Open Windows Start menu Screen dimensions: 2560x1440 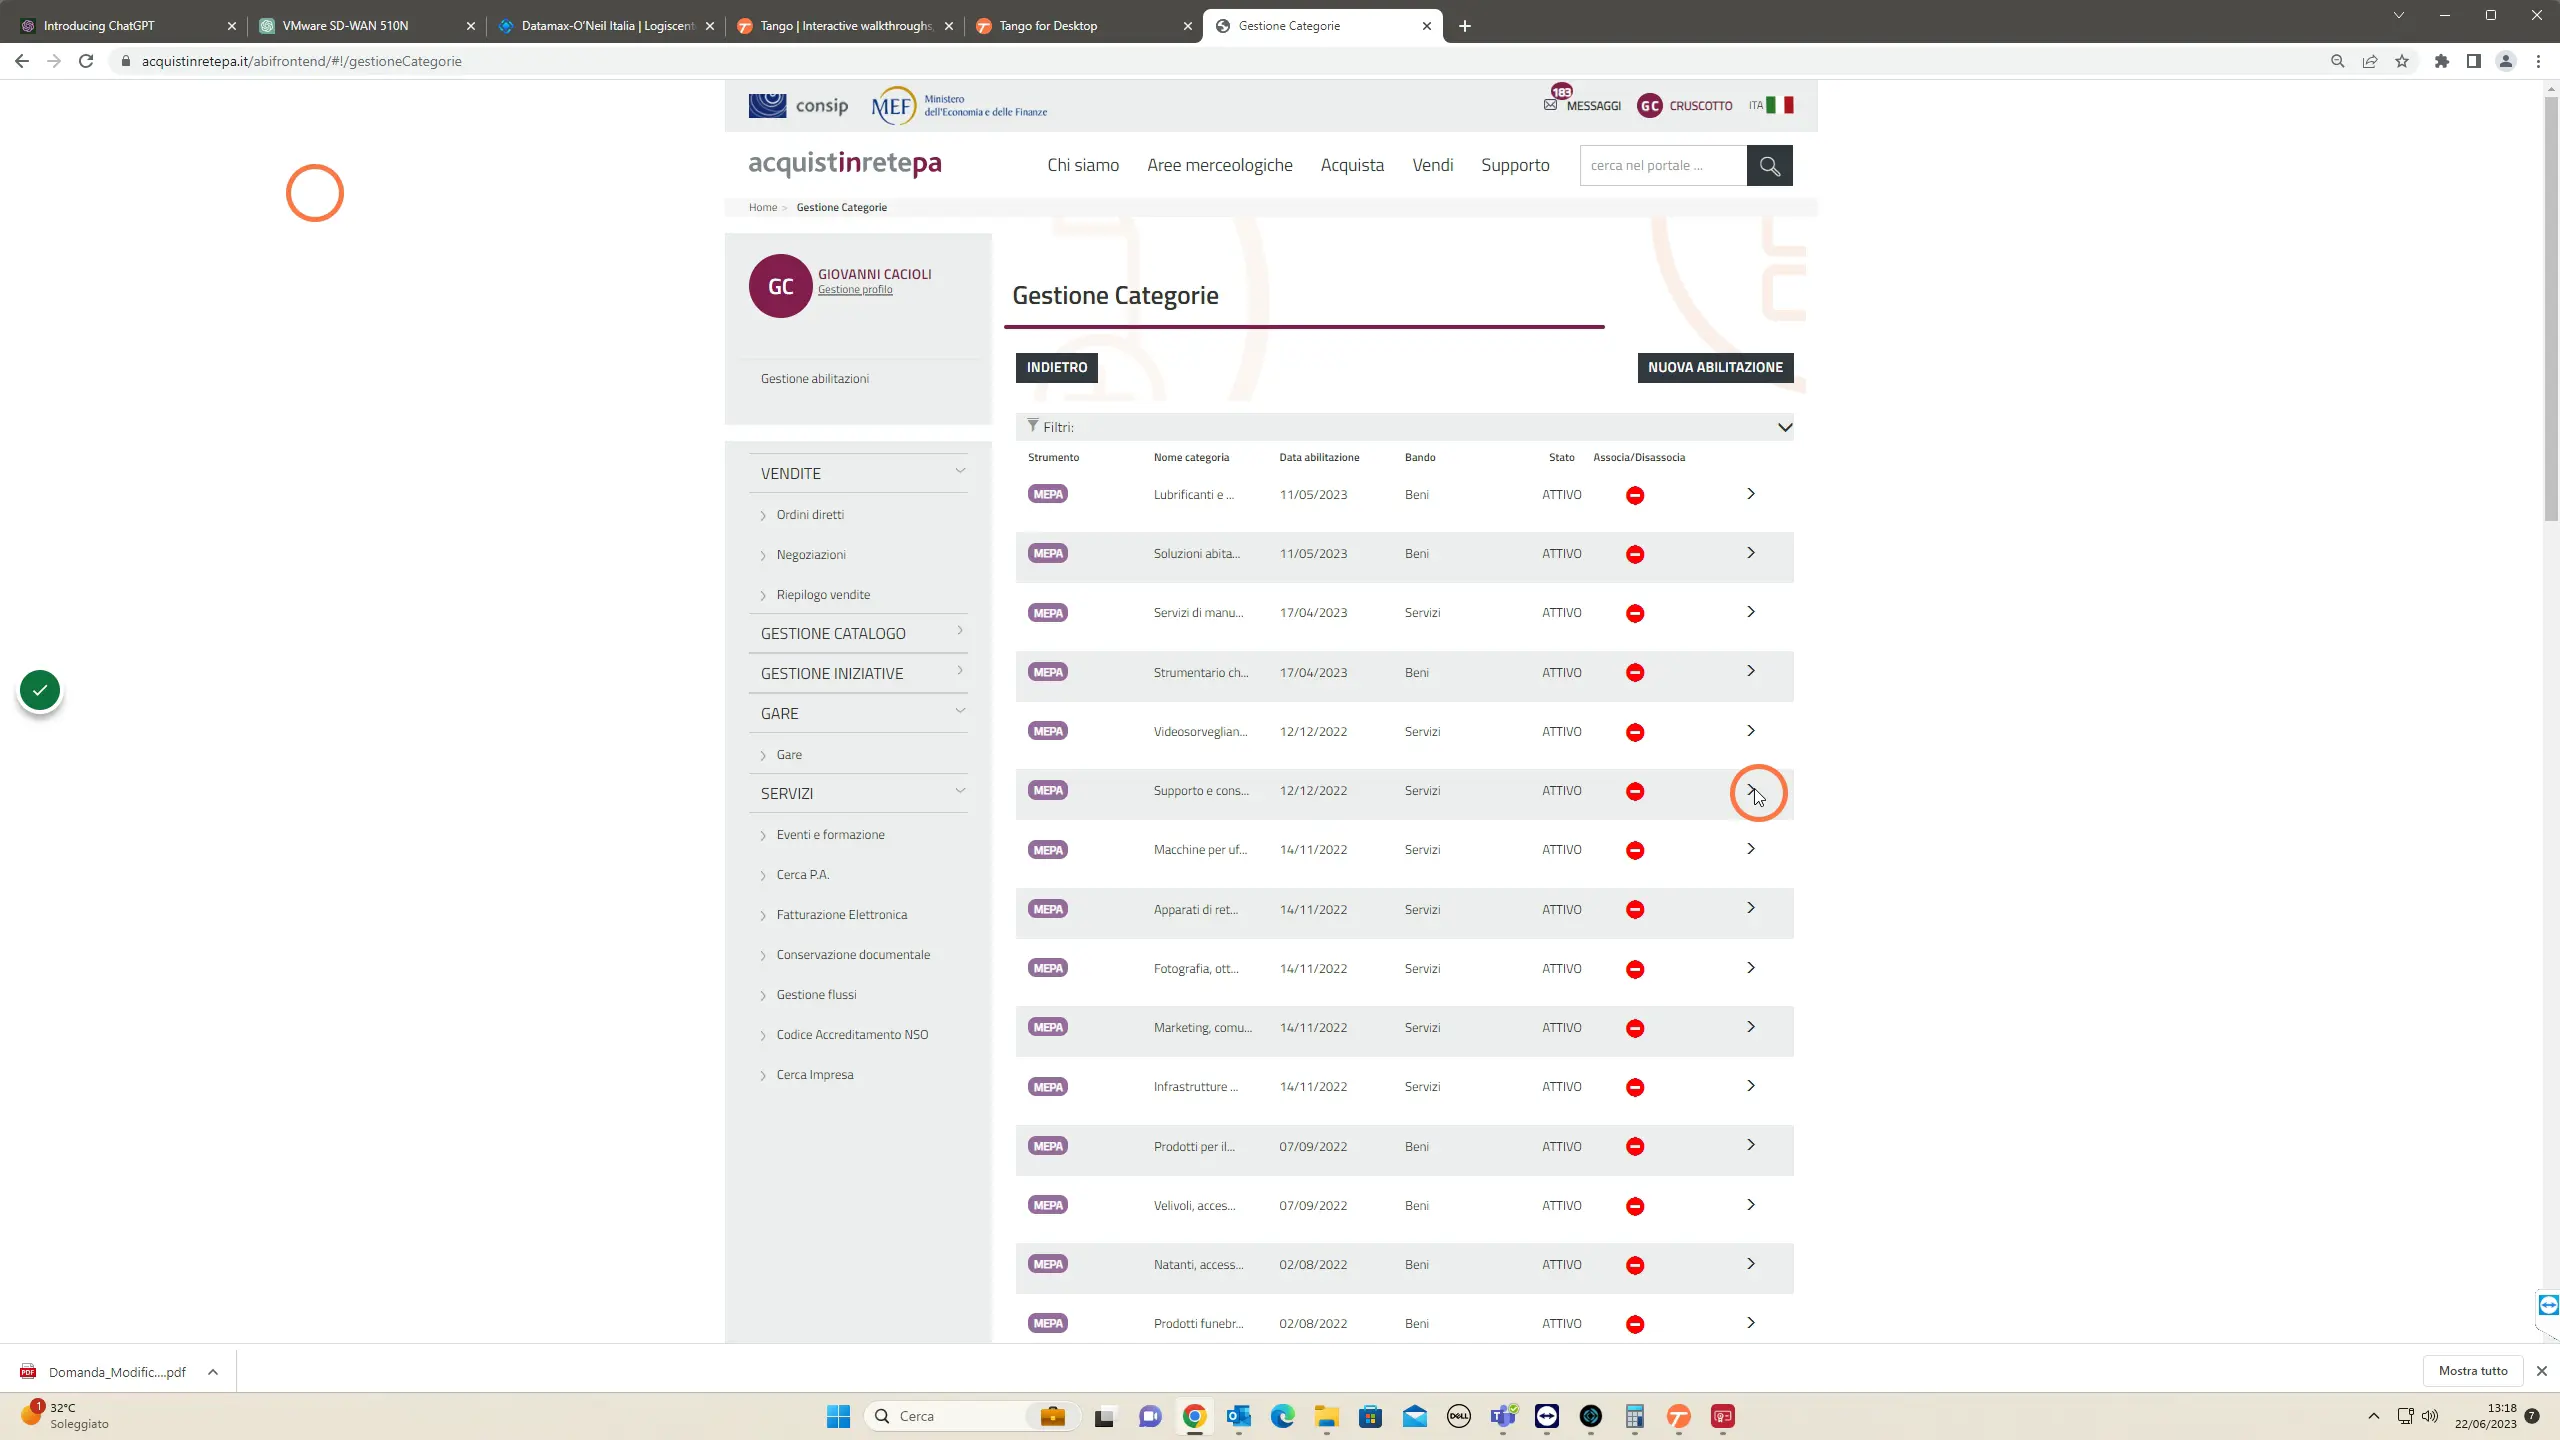[x=838, y=1416]
